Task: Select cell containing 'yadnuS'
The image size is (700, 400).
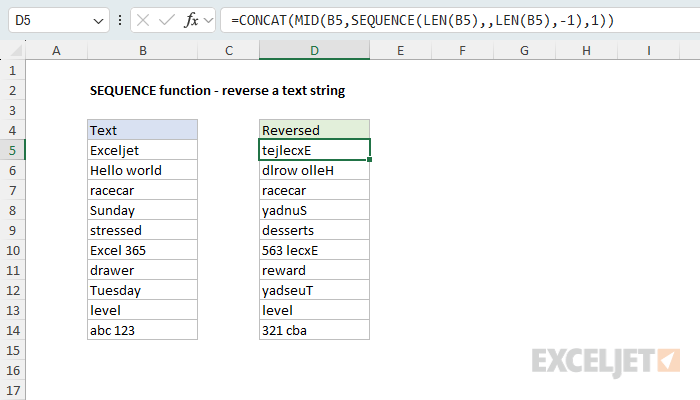Action: pos(314,210)
